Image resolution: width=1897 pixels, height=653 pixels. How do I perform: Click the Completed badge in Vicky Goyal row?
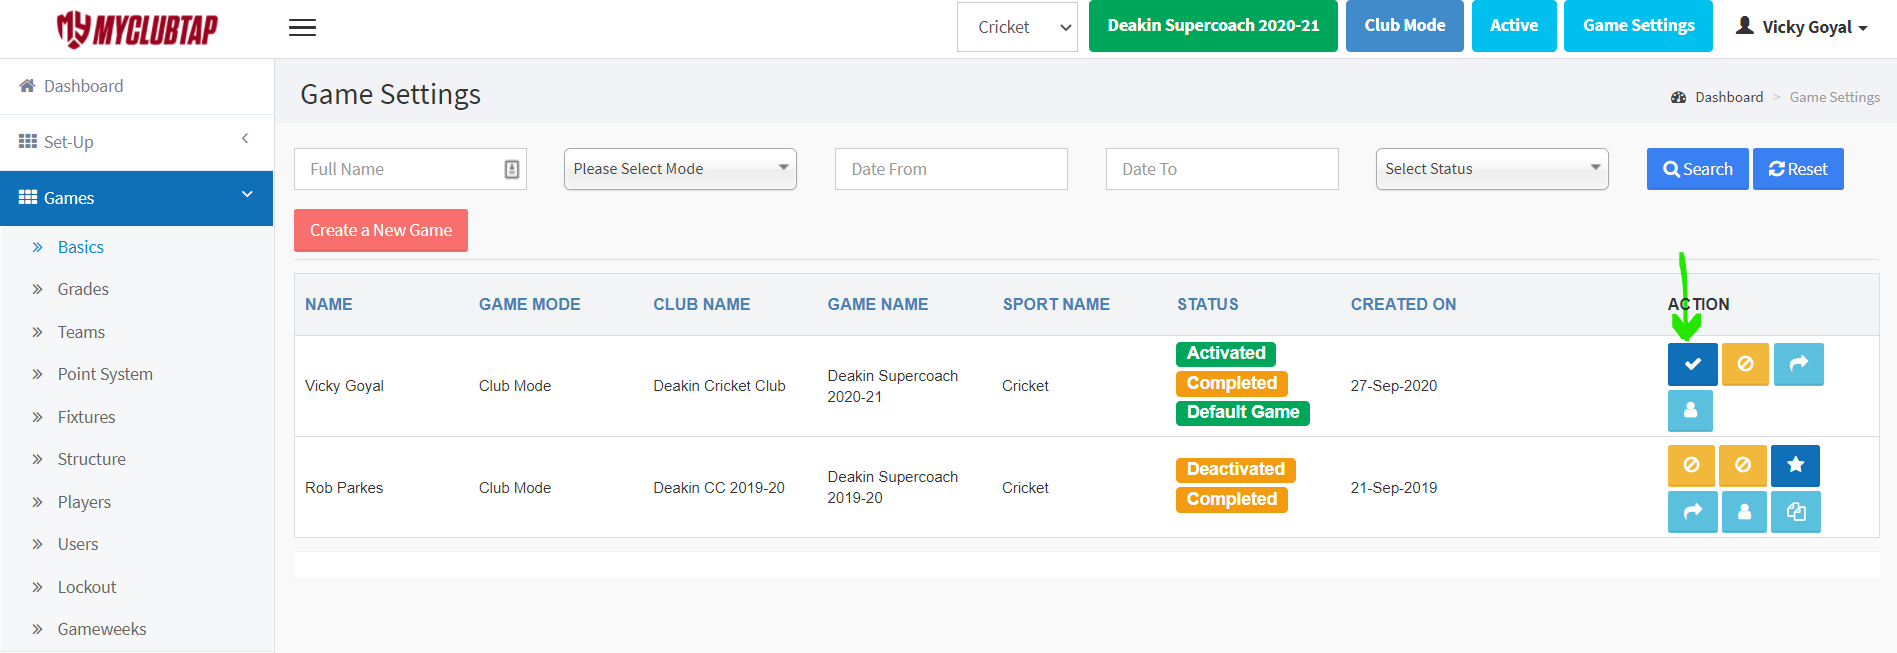[x=1232, y=383]
